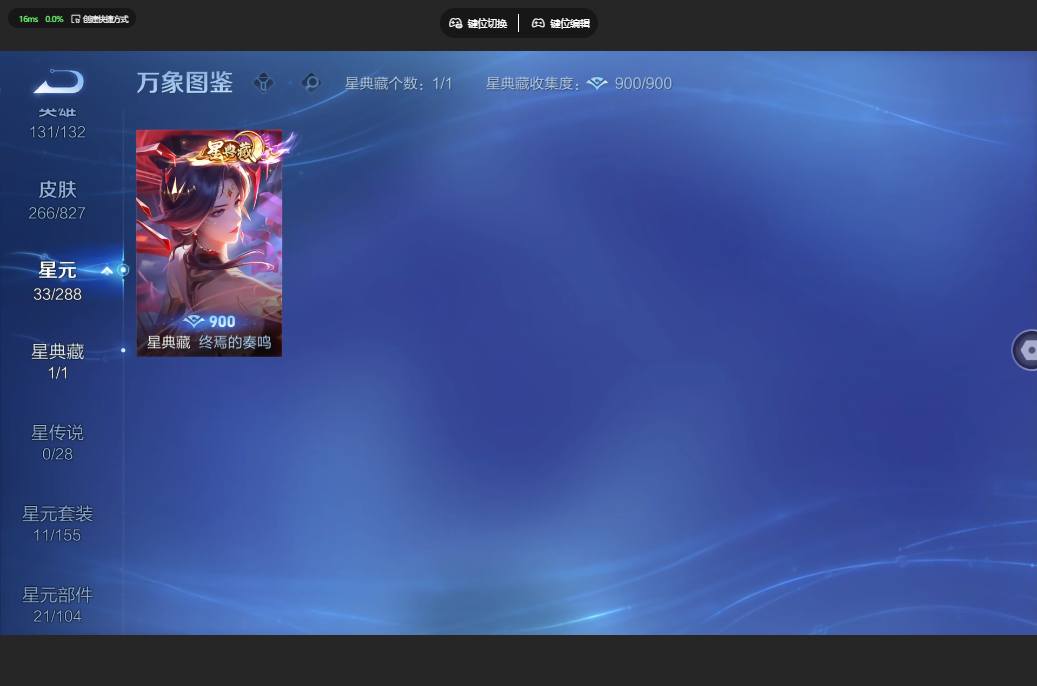Click the back arrow icon
Viewport: 1037px width, 686px height.
pyautogui.click(x=58, y=82)
